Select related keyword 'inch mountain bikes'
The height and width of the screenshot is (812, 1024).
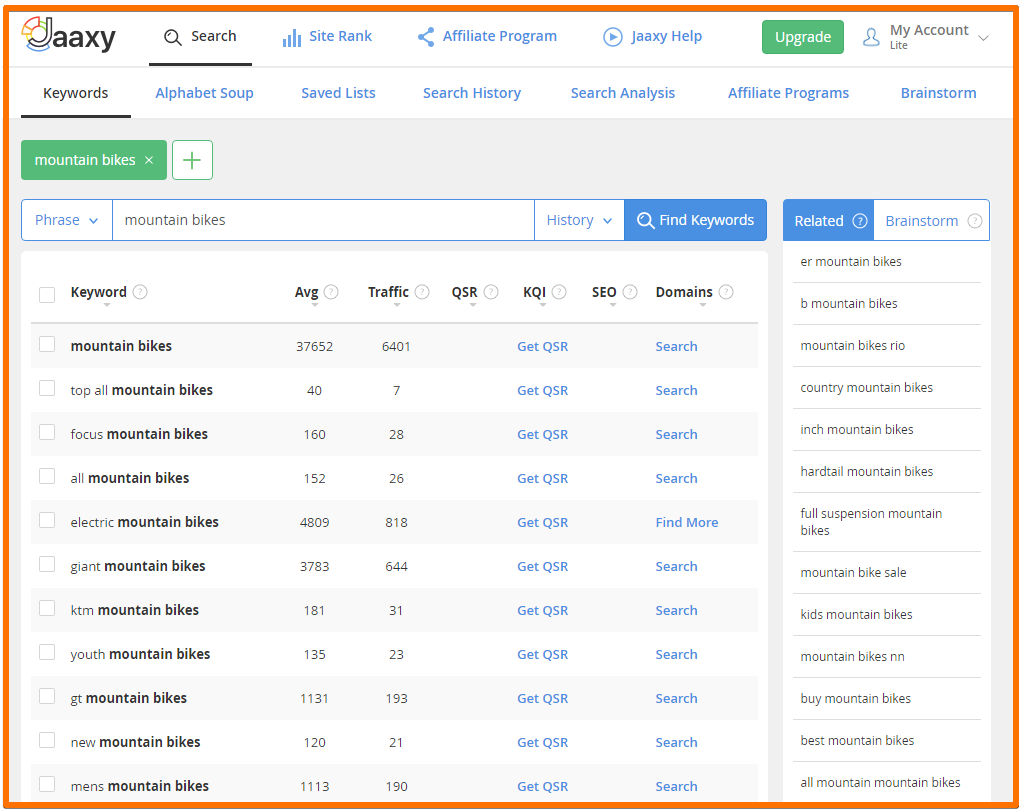click(857, 429)
